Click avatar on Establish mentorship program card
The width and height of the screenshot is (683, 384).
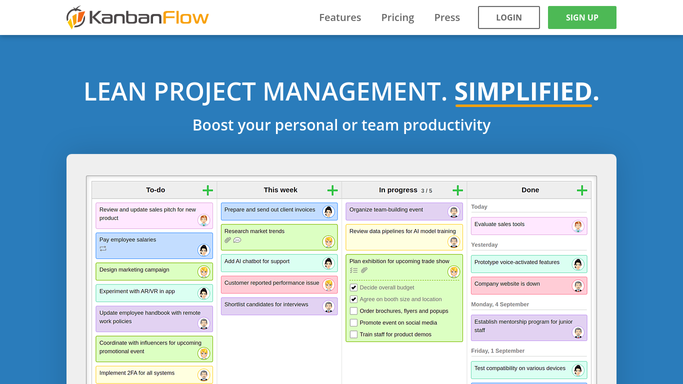[x=578, y=333]
